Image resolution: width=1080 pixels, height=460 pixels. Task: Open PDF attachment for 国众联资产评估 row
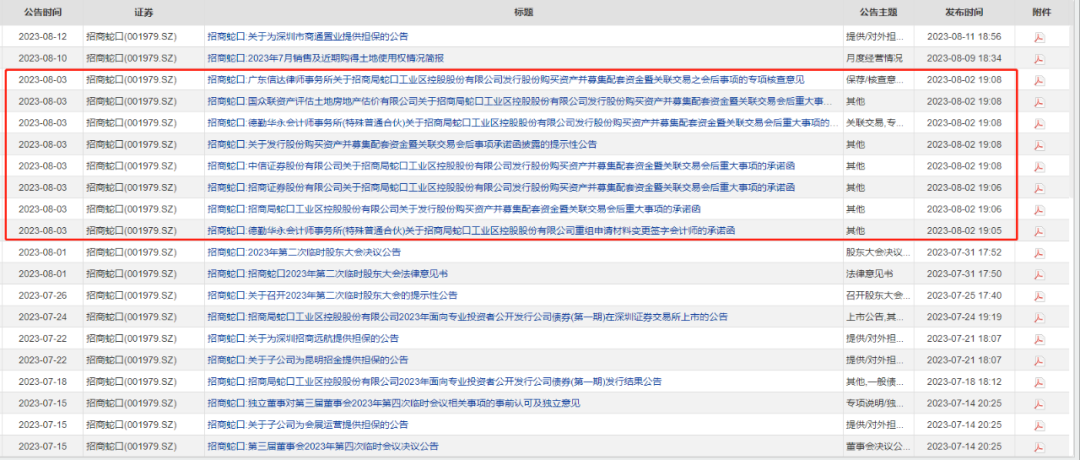coord(1039,101)
